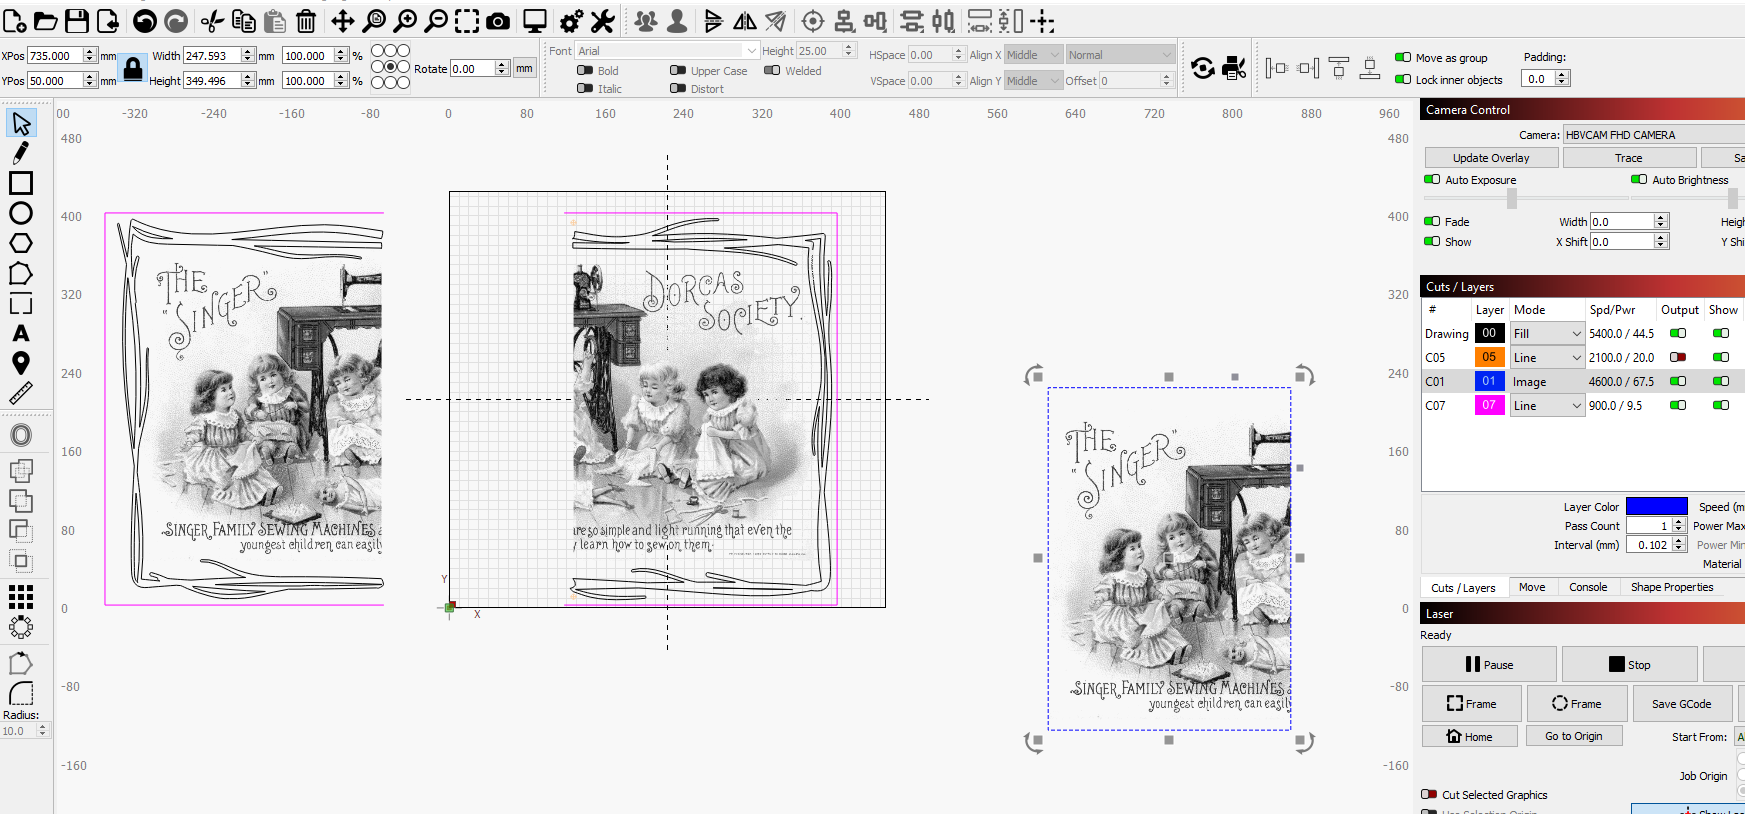1745x814 pixels.
Task: Select the Draw Lines pencil tool
Action: pos(21,153)
